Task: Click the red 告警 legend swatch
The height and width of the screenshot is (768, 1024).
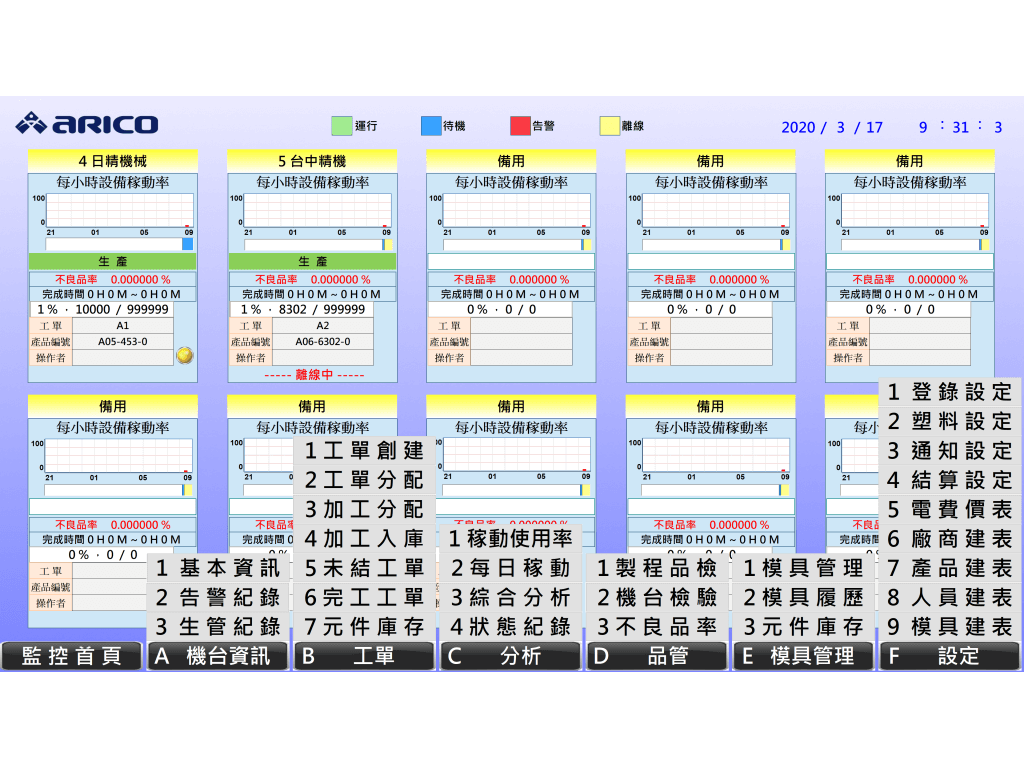Action: pyautogui.click(x=520, y=126)
